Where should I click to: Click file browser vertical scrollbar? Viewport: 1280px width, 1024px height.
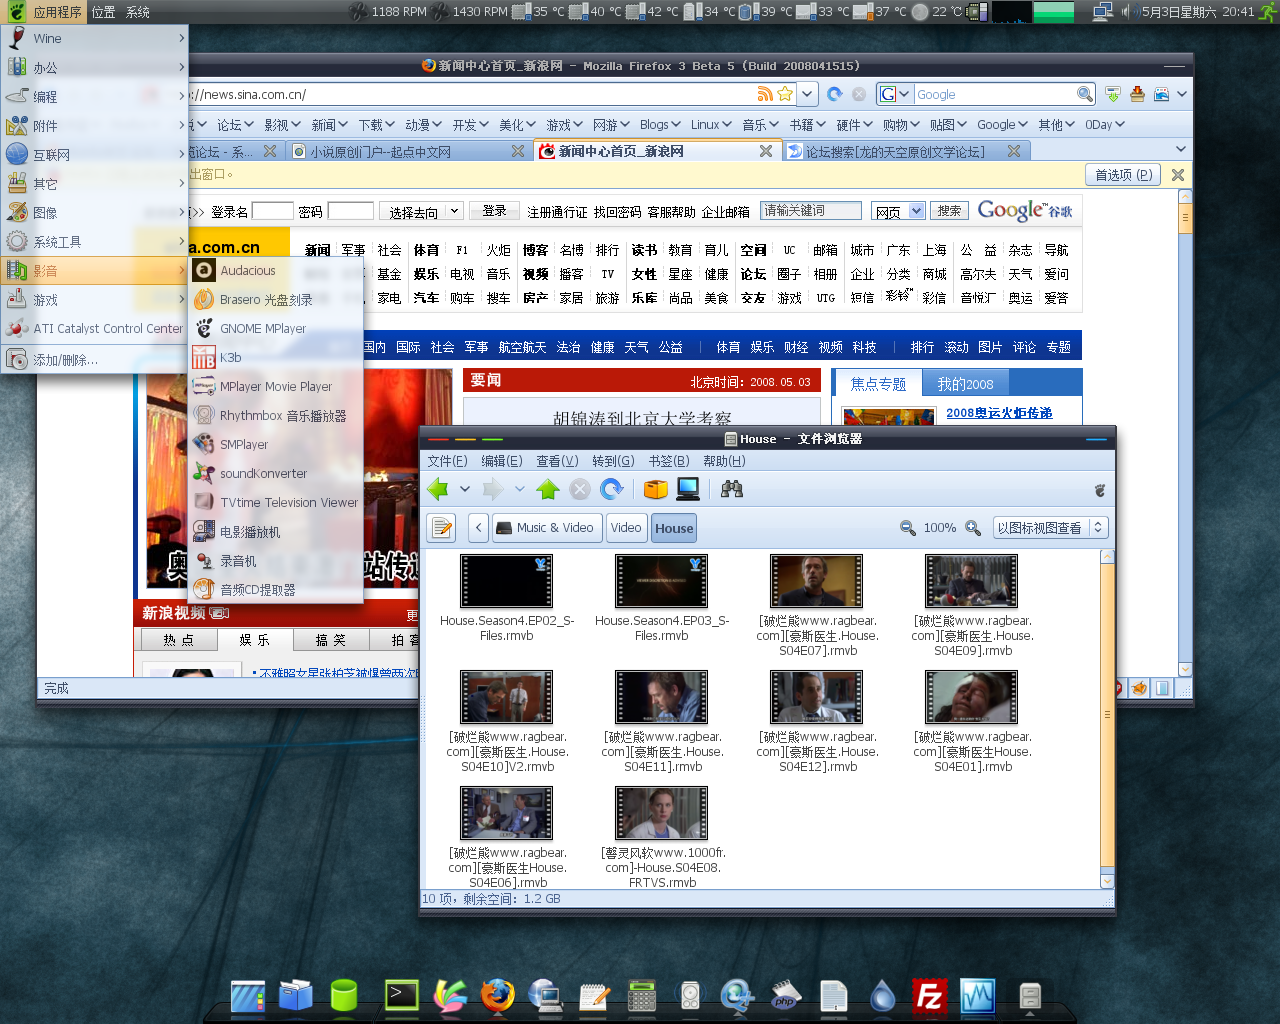point(1107,715)
